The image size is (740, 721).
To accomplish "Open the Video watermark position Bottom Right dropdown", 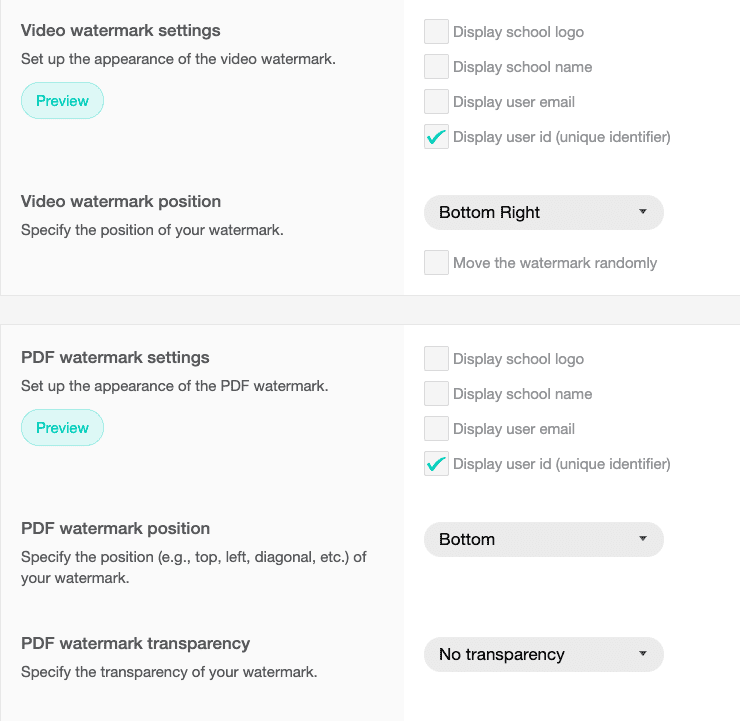I will click(x=544, y=212).
